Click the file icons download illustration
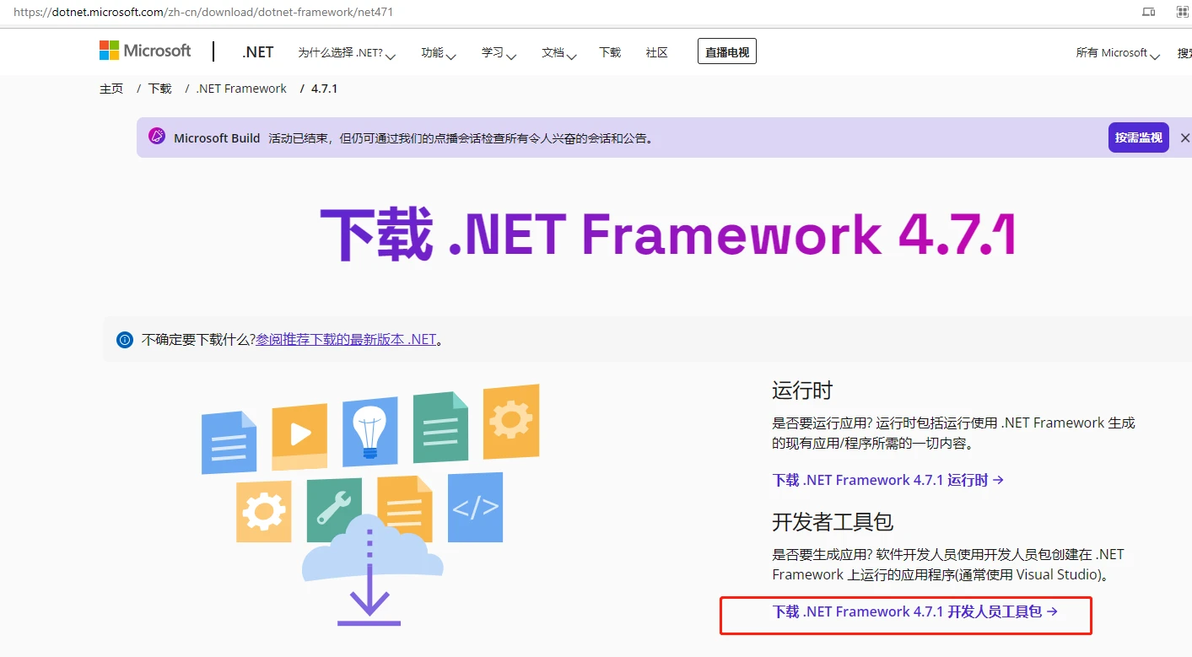The image size is (1192, 657). (370, 505)
